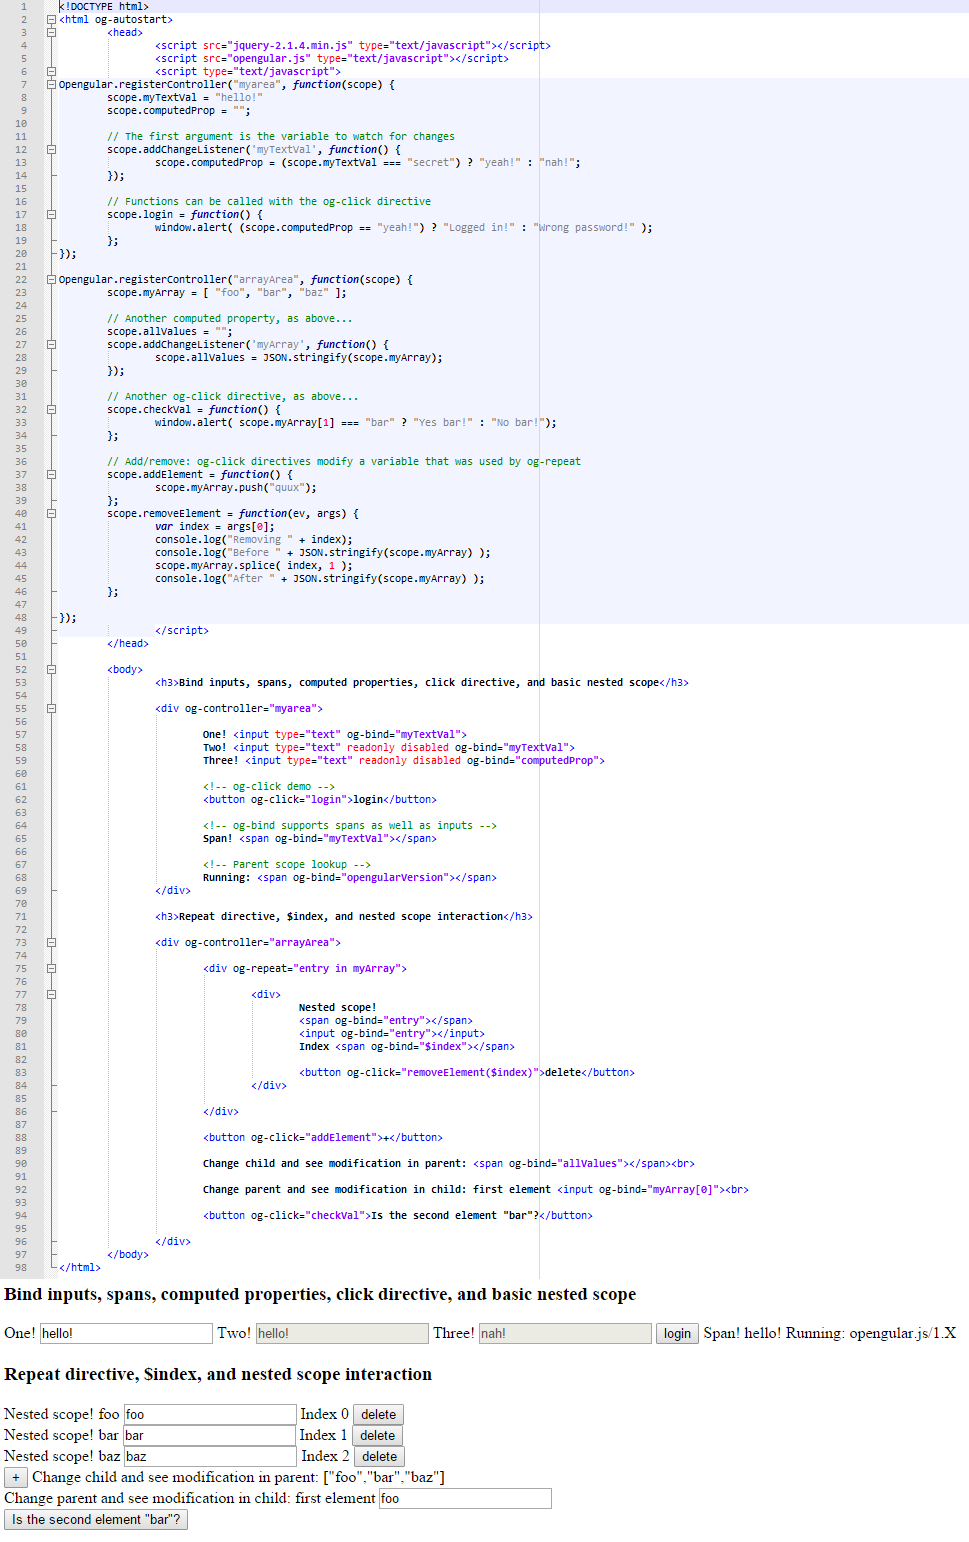This screenshot has width=969, height=1542.
Task: Focus the first element input field
Action: [x=465, y=1499]
